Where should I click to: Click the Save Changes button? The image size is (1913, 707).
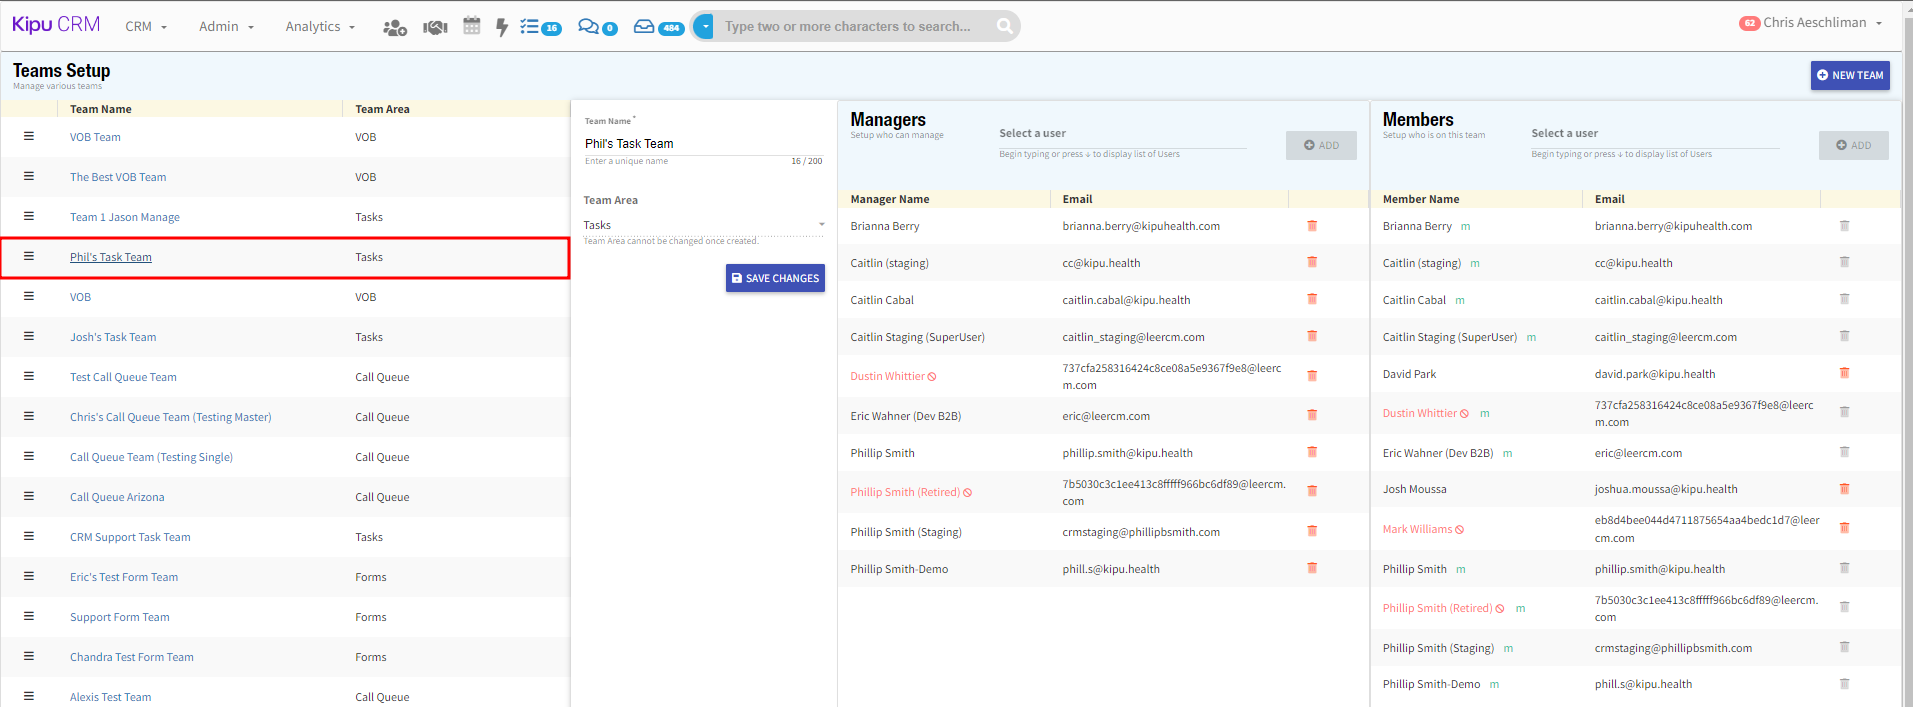click(x=775, y=278)
